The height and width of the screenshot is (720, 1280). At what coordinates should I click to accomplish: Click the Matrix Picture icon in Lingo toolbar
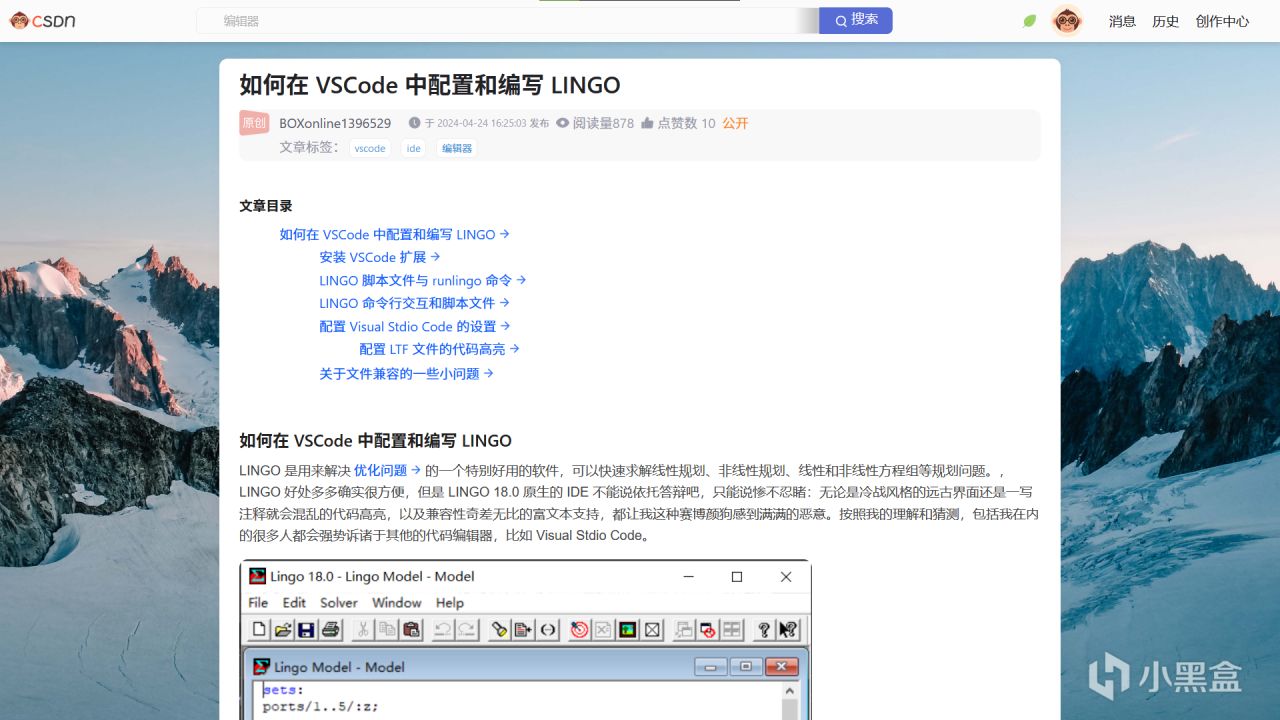click(628, 629)
